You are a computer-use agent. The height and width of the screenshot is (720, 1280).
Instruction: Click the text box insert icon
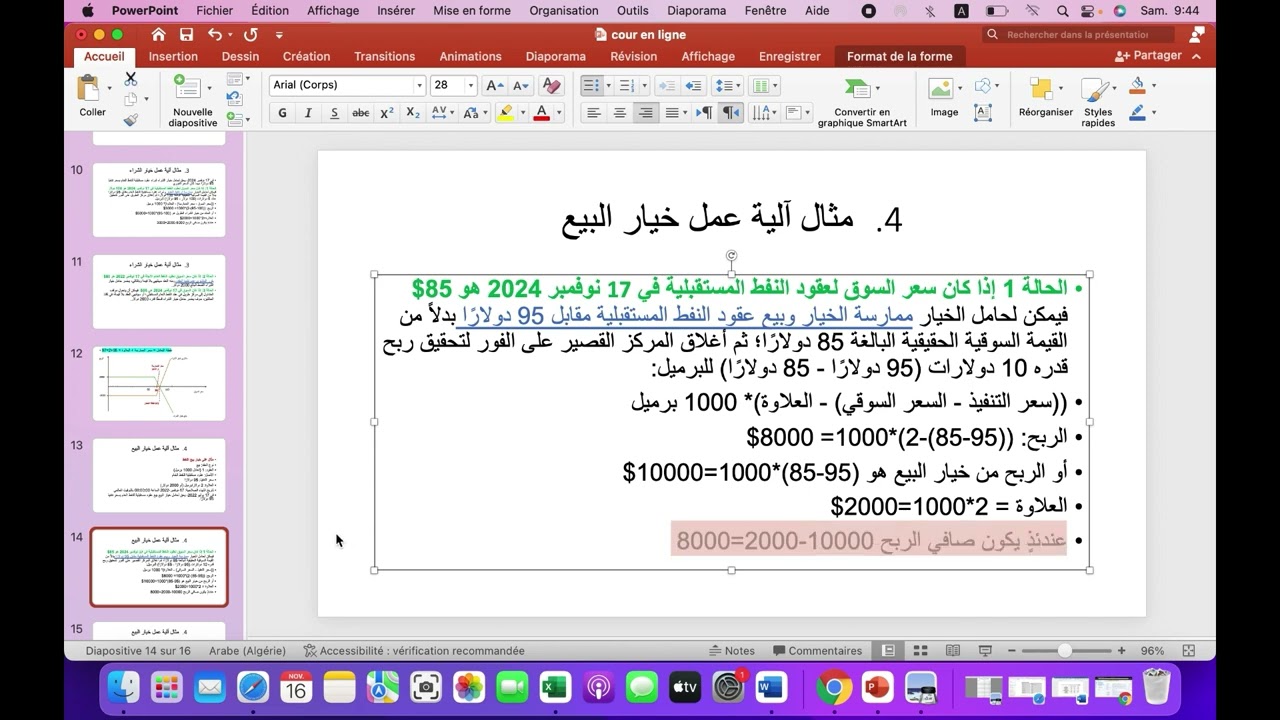[983, 112]
